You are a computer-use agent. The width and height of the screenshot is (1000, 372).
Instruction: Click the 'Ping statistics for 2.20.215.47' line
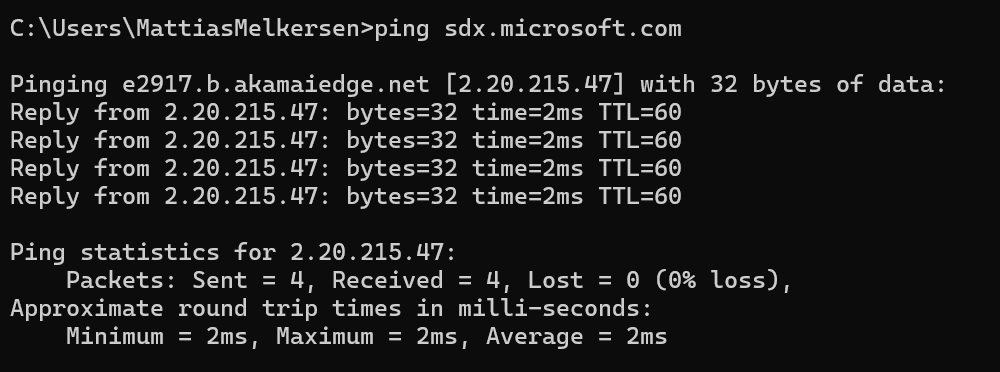pos(233,253)
